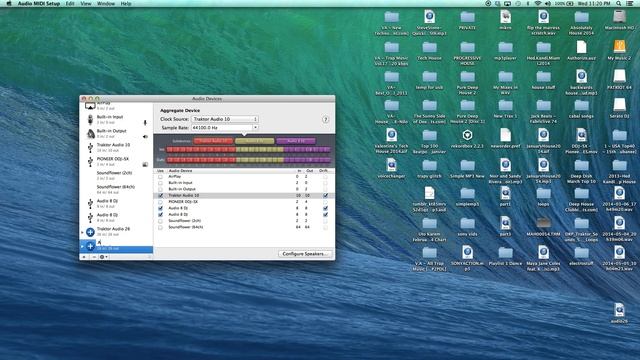Open the loops folder on desktop
Viewport: 640px width, 360px height.
[543, 193]
